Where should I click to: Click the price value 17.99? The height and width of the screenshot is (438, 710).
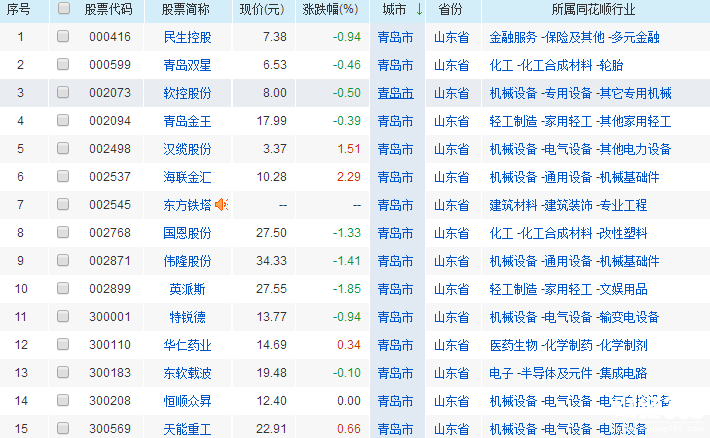[x=271, y=121]
